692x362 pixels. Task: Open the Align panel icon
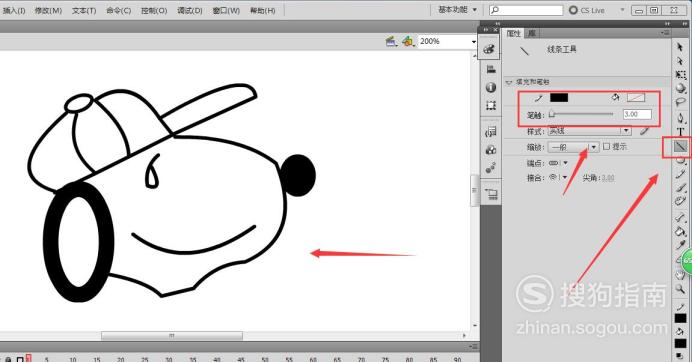point(491,69)
